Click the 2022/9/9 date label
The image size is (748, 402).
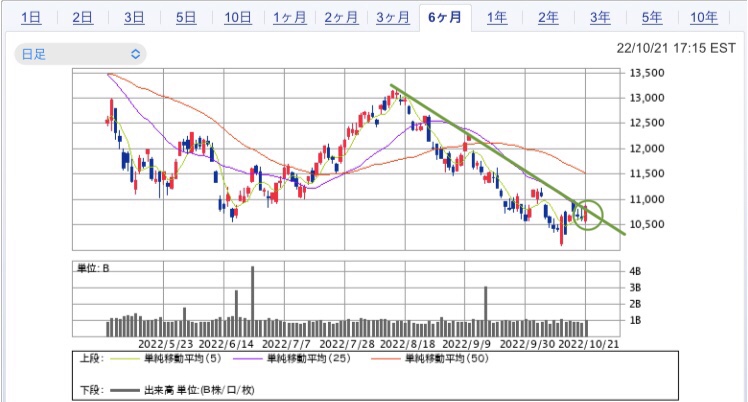pyautogui.click(x=467, y=344)
